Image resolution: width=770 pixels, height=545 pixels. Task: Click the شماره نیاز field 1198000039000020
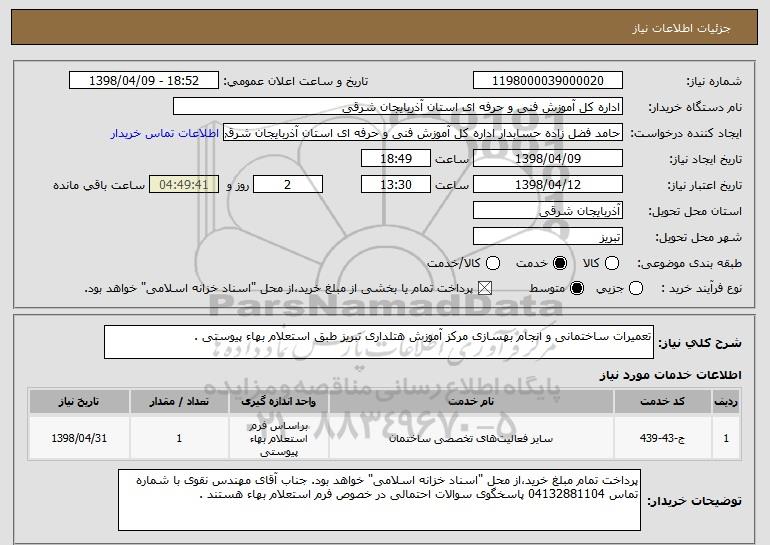[x=548, y=81]
